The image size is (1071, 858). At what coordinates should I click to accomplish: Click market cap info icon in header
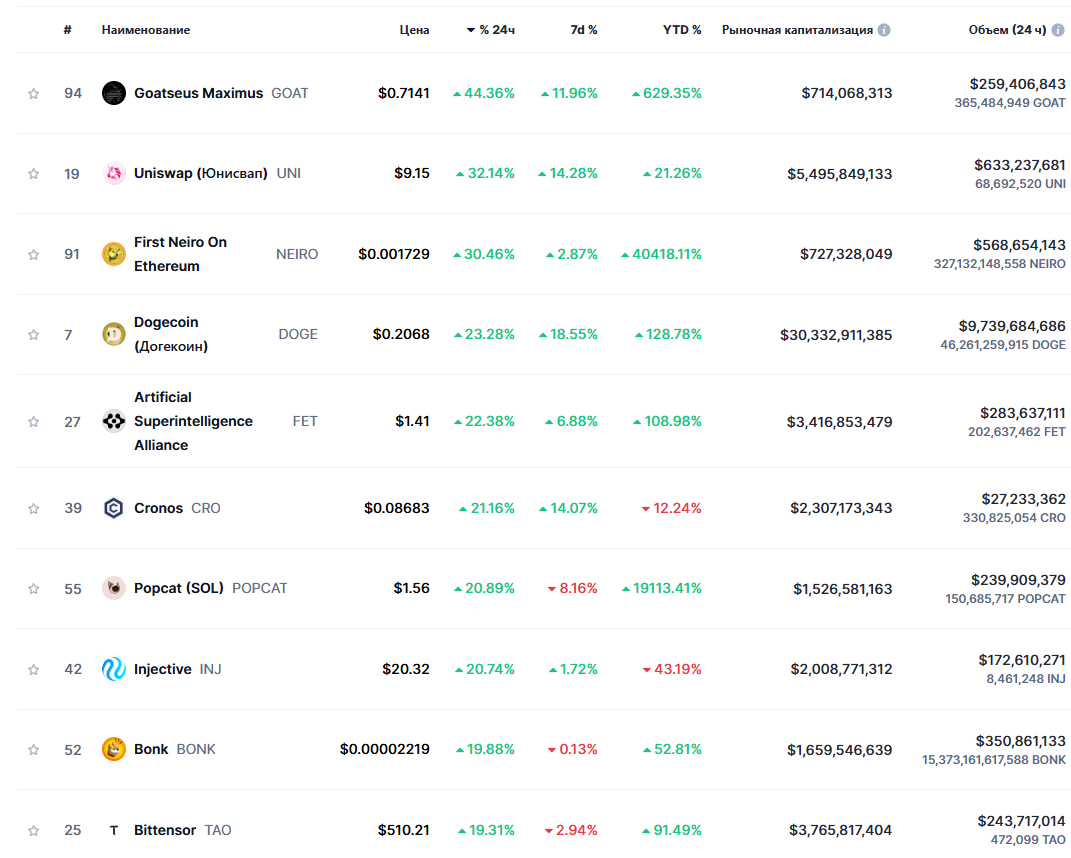(884, 30)
